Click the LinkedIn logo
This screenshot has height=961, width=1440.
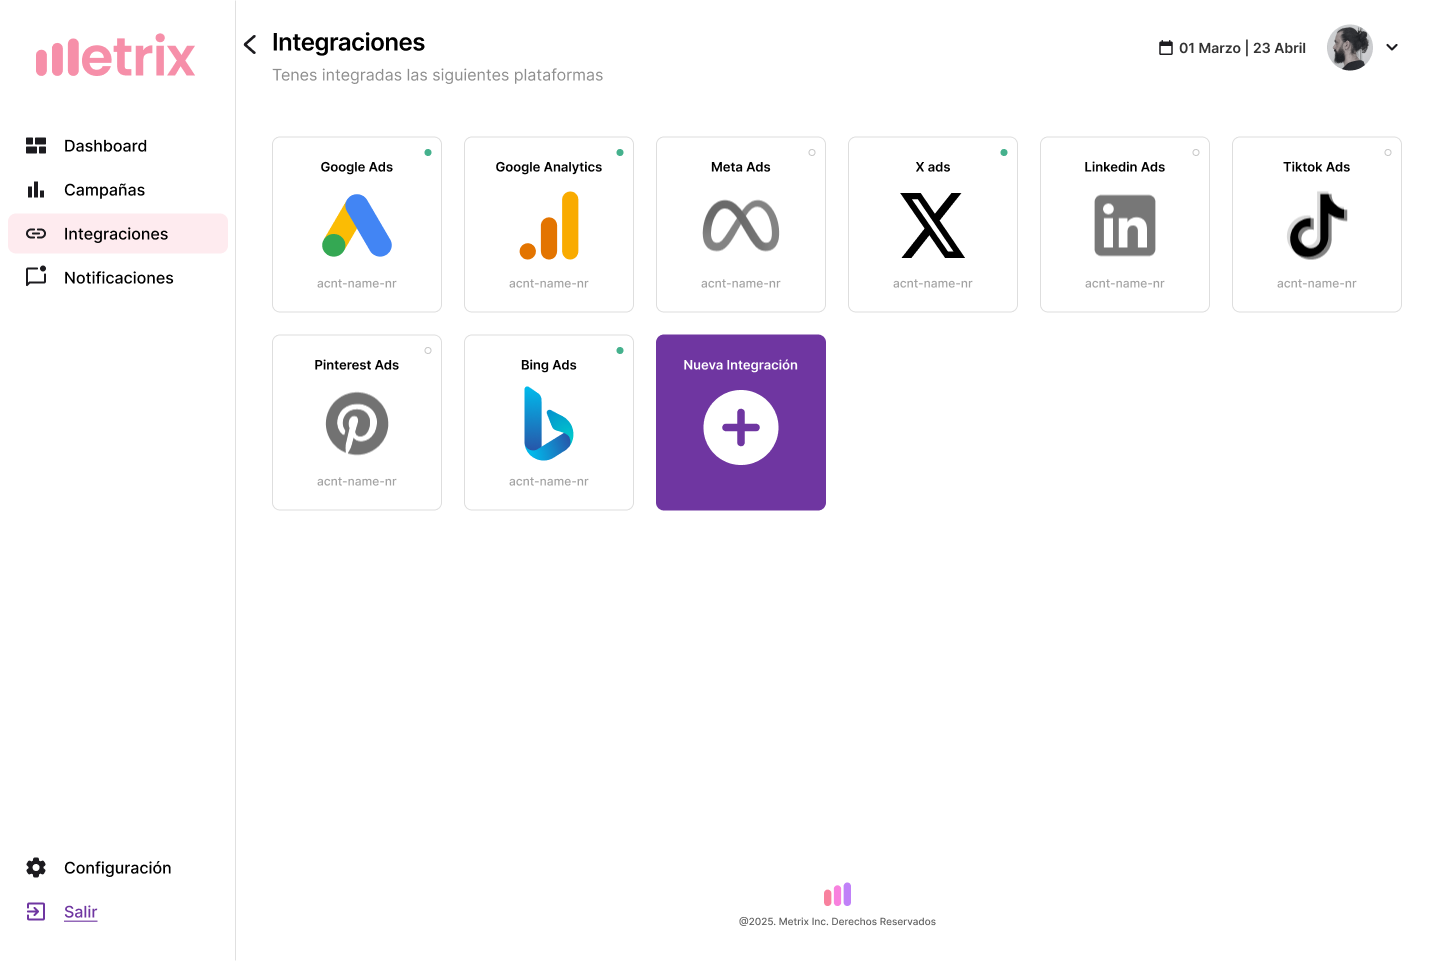click(1125, 226)
